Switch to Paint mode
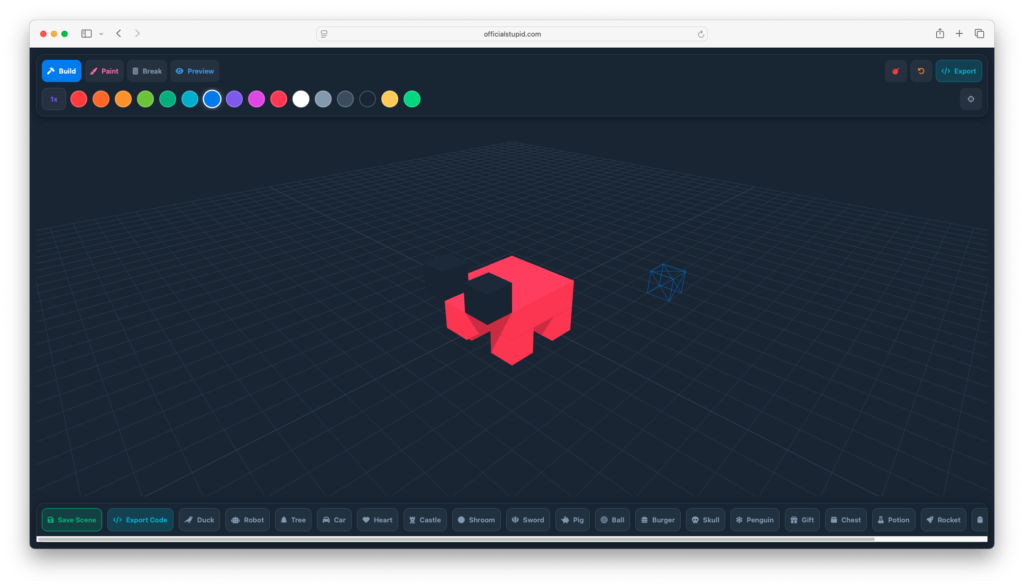1024x588 pixels. [x=104, y=71]
